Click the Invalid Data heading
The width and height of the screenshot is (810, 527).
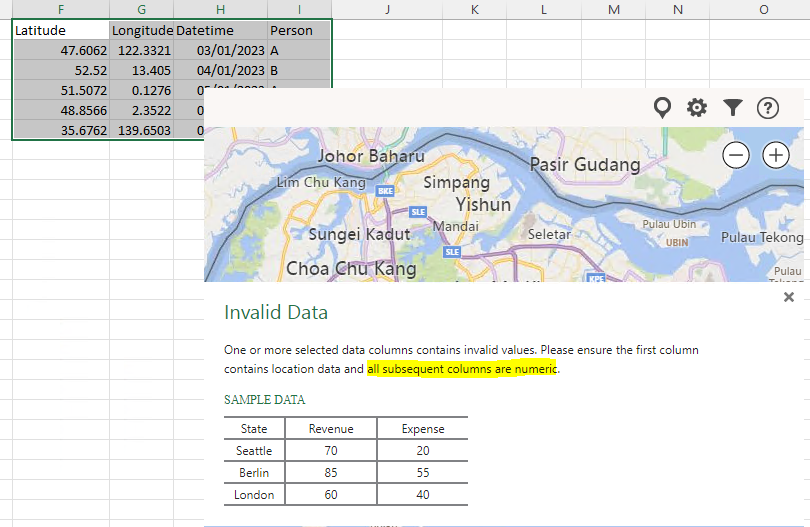[276, 313]
